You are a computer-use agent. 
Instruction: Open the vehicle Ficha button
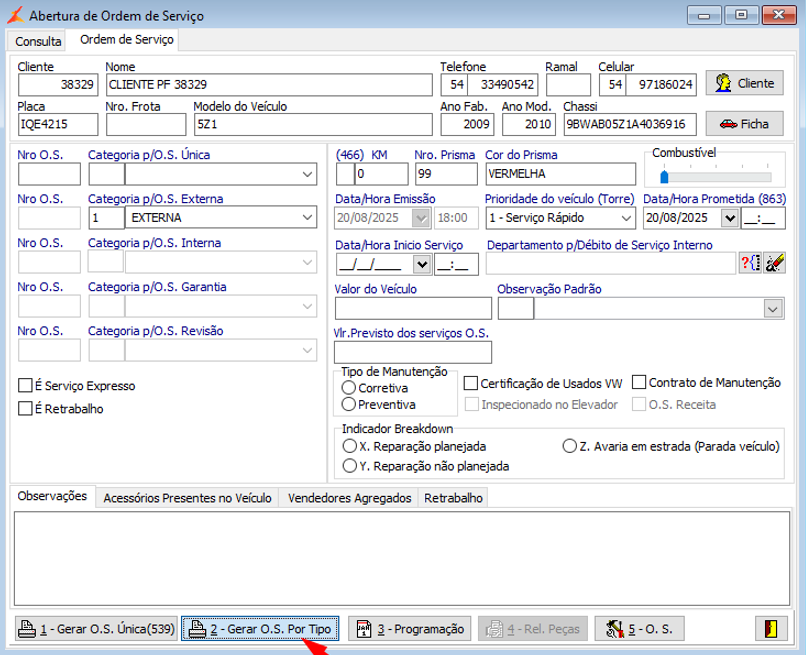[x=744, y=124]
